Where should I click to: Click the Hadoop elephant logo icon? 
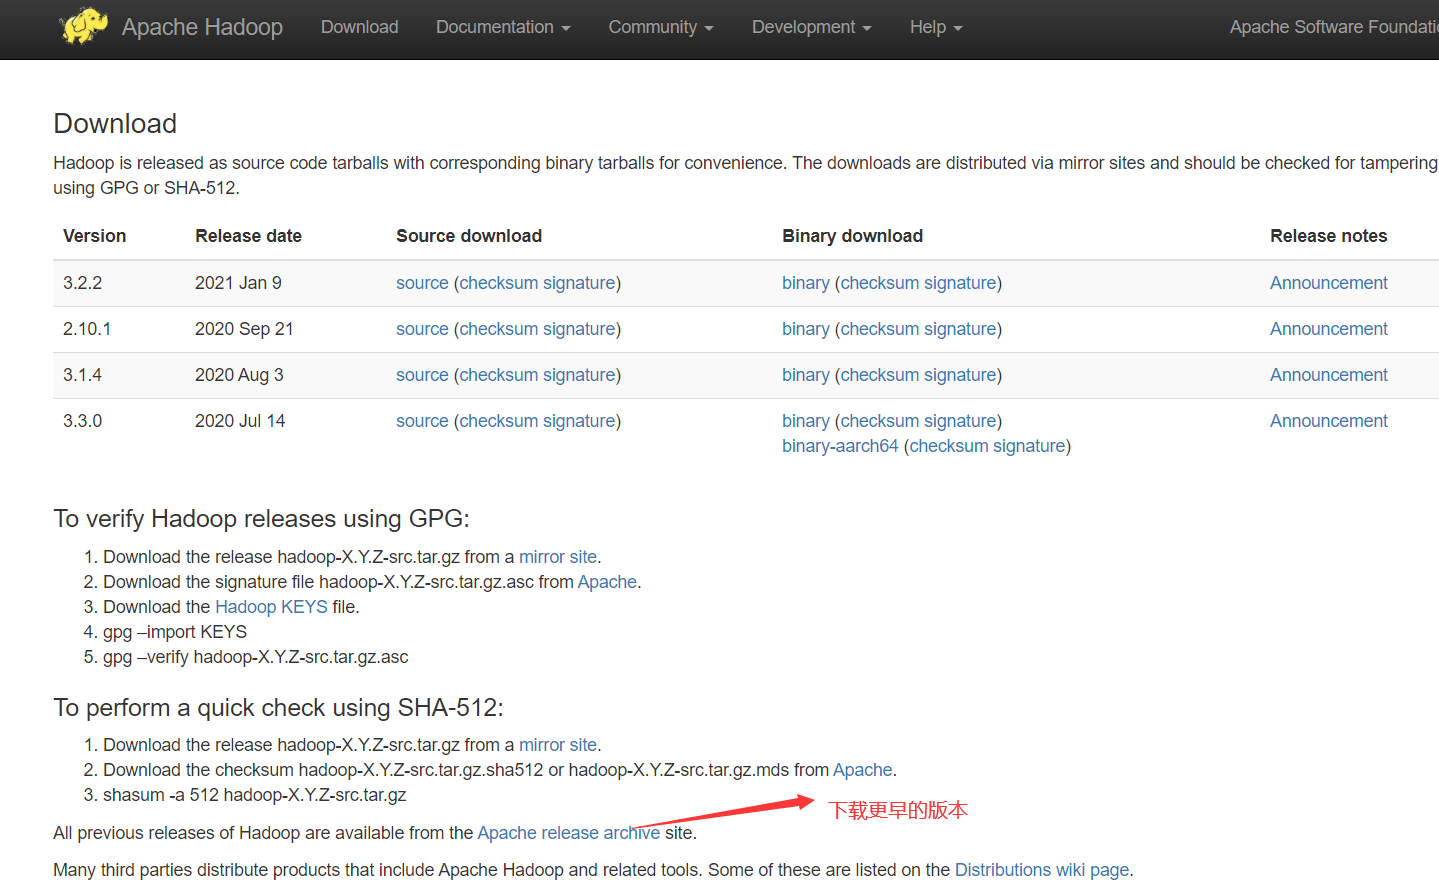click(83, 27)
